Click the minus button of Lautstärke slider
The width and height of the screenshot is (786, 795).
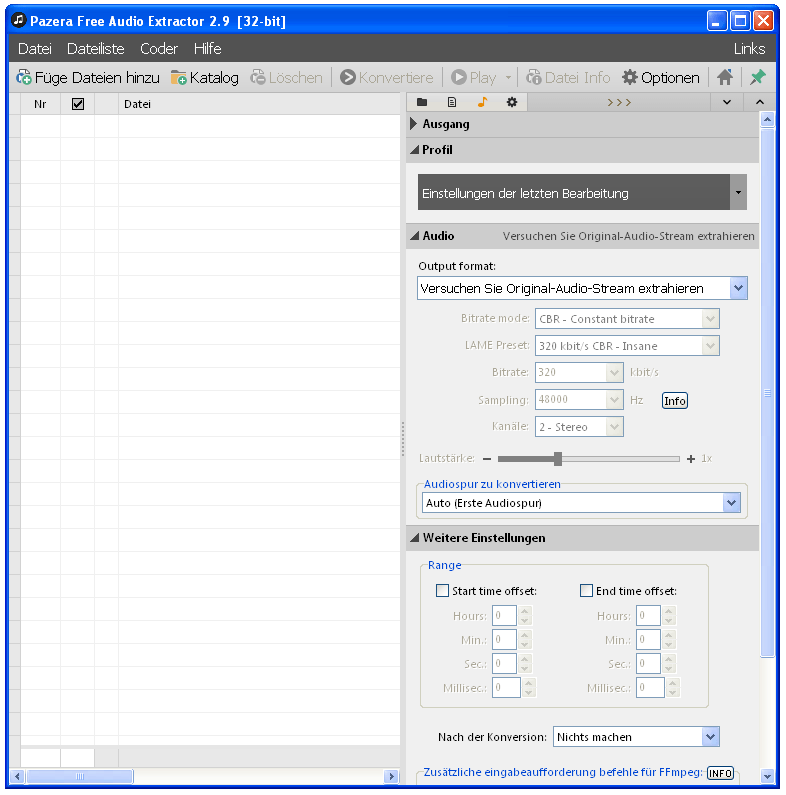(487, 459)
